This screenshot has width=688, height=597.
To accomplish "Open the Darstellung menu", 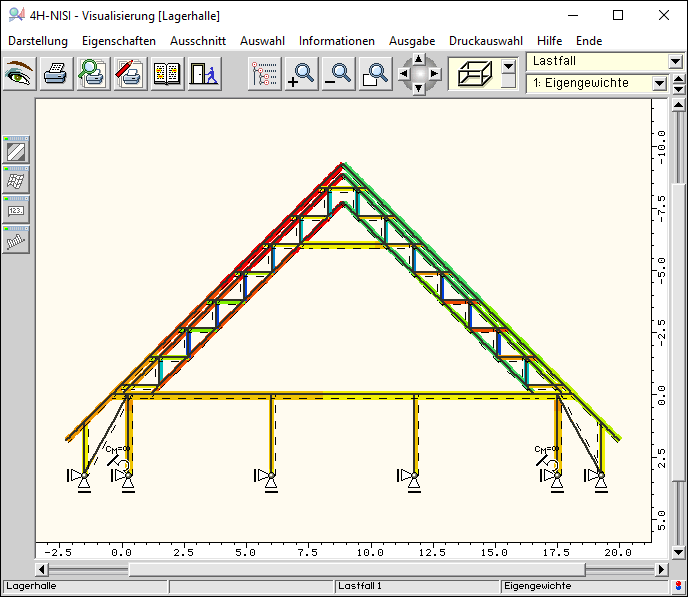I will (x=38, y=41).
